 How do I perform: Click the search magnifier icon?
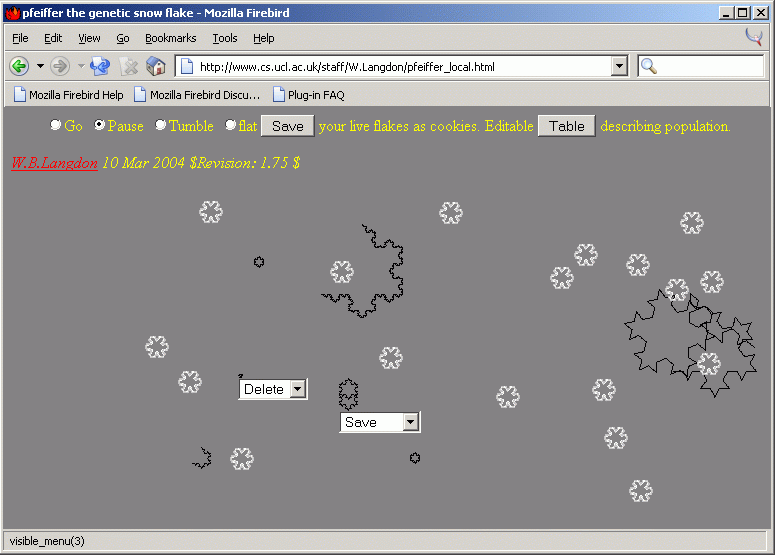(648, 66)
